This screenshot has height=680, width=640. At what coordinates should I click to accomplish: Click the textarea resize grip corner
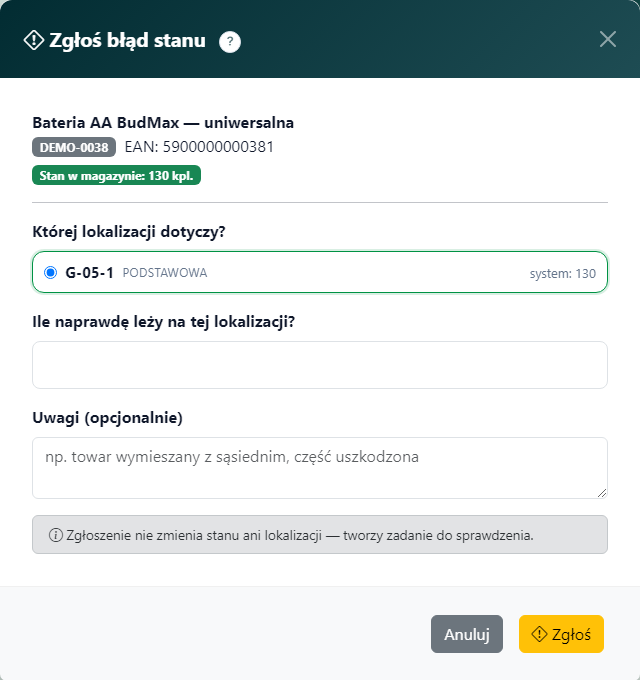point(601,493)
